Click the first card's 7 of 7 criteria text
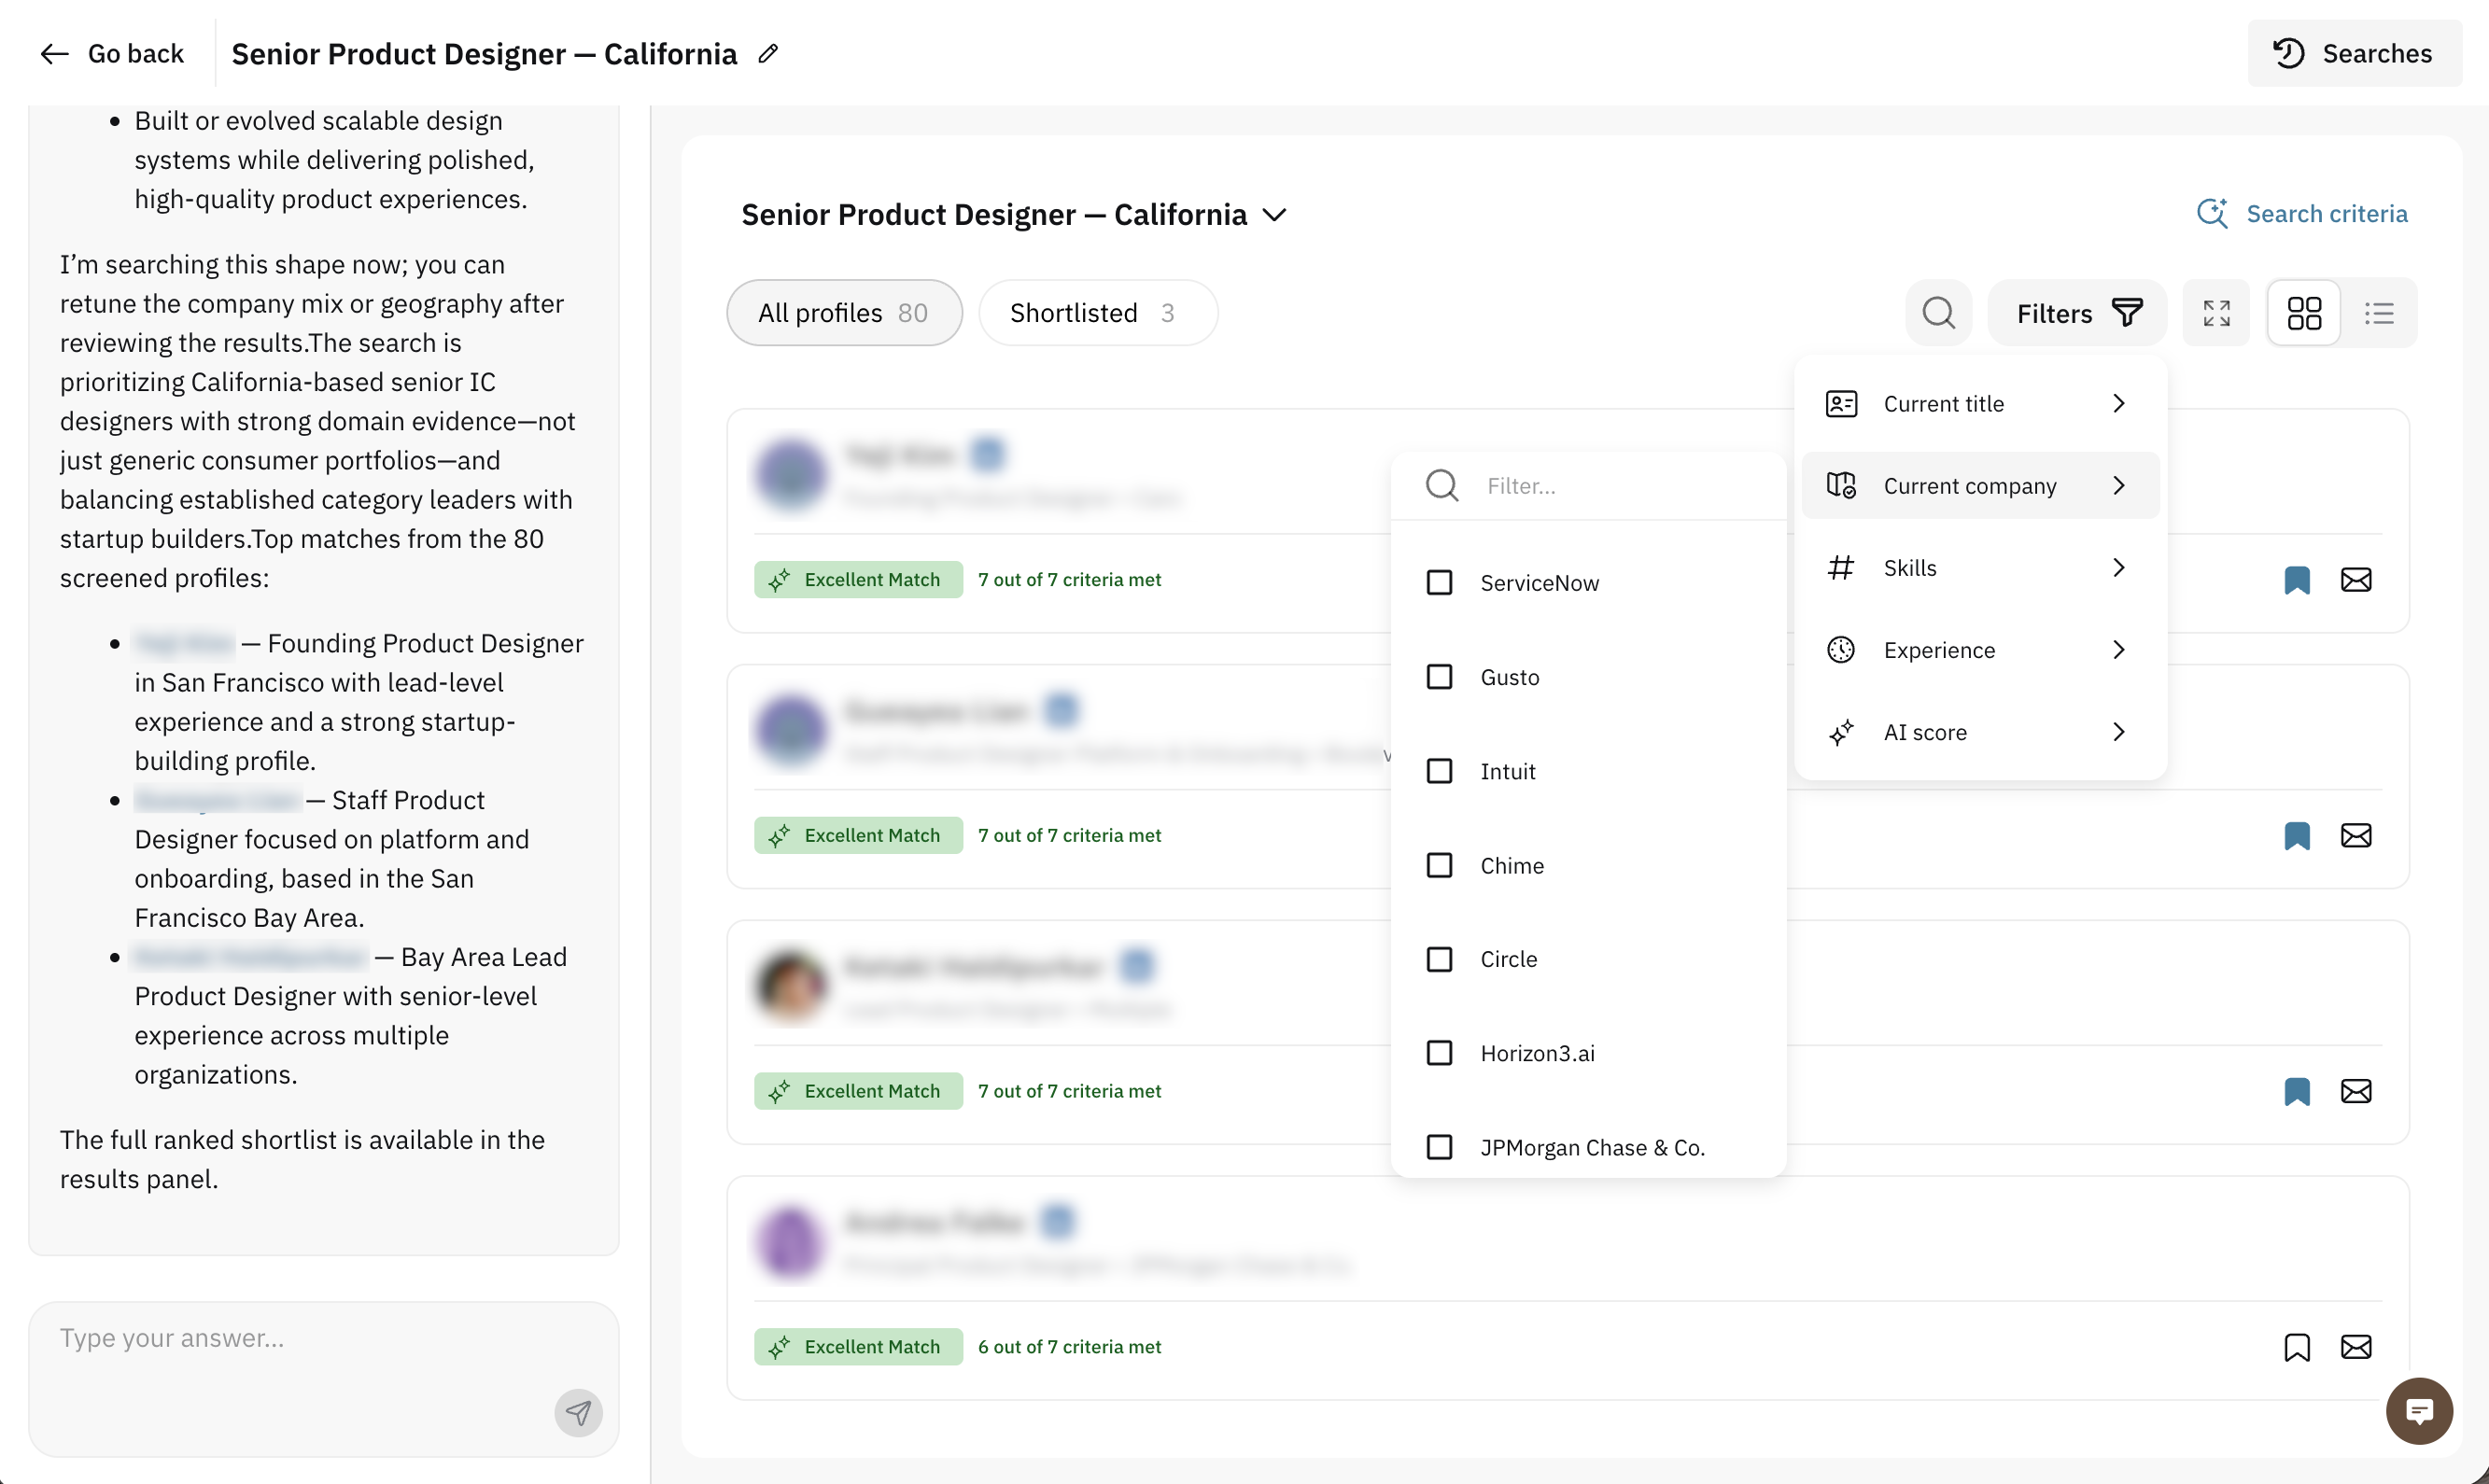Viewport: 2489px width, 1484px height. pyautogui.click(x=1069, y=580)
